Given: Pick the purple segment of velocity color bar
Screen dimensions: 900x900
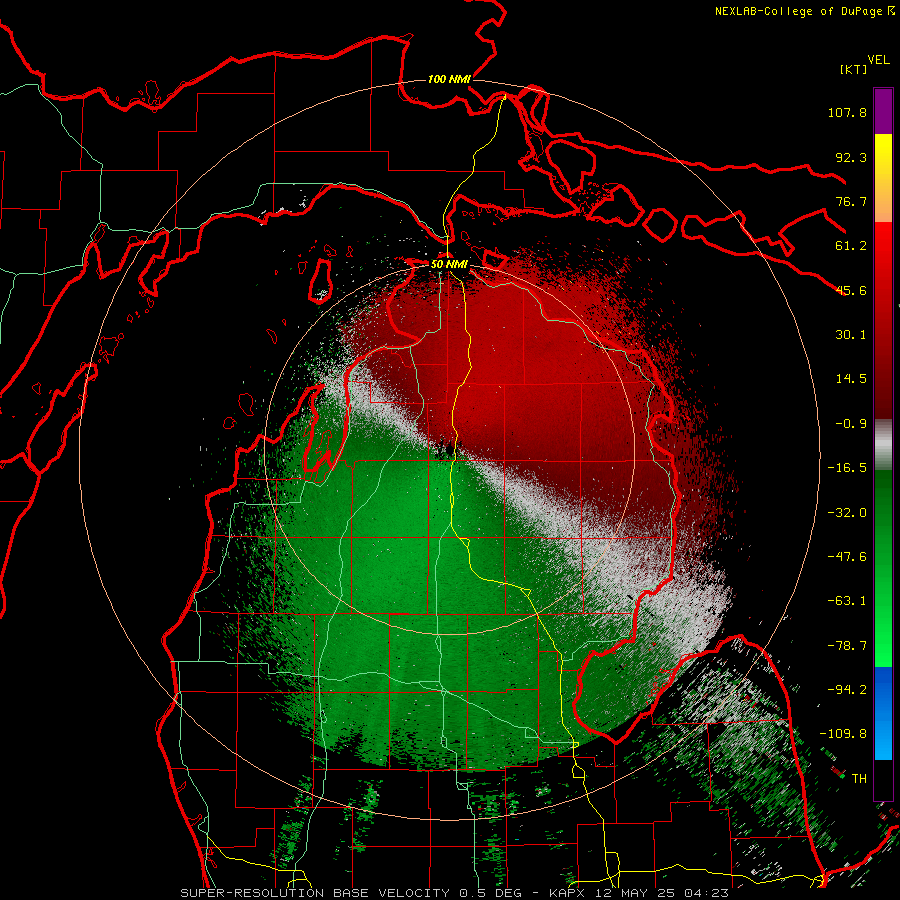Looking at the screenshot, I should [883, 111].
